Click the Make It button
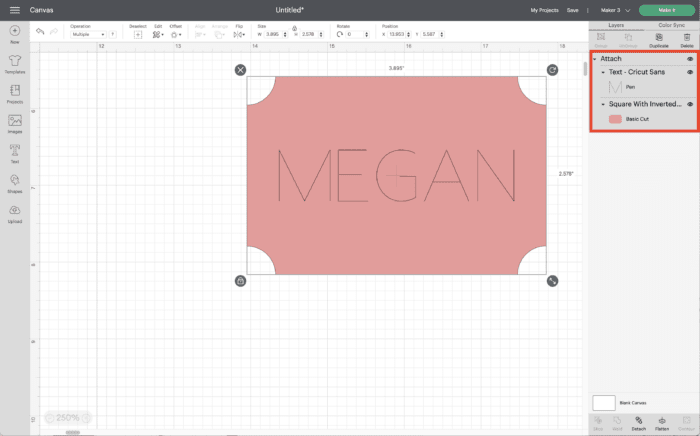The image size is (700, 436). [x=665, y=10]
